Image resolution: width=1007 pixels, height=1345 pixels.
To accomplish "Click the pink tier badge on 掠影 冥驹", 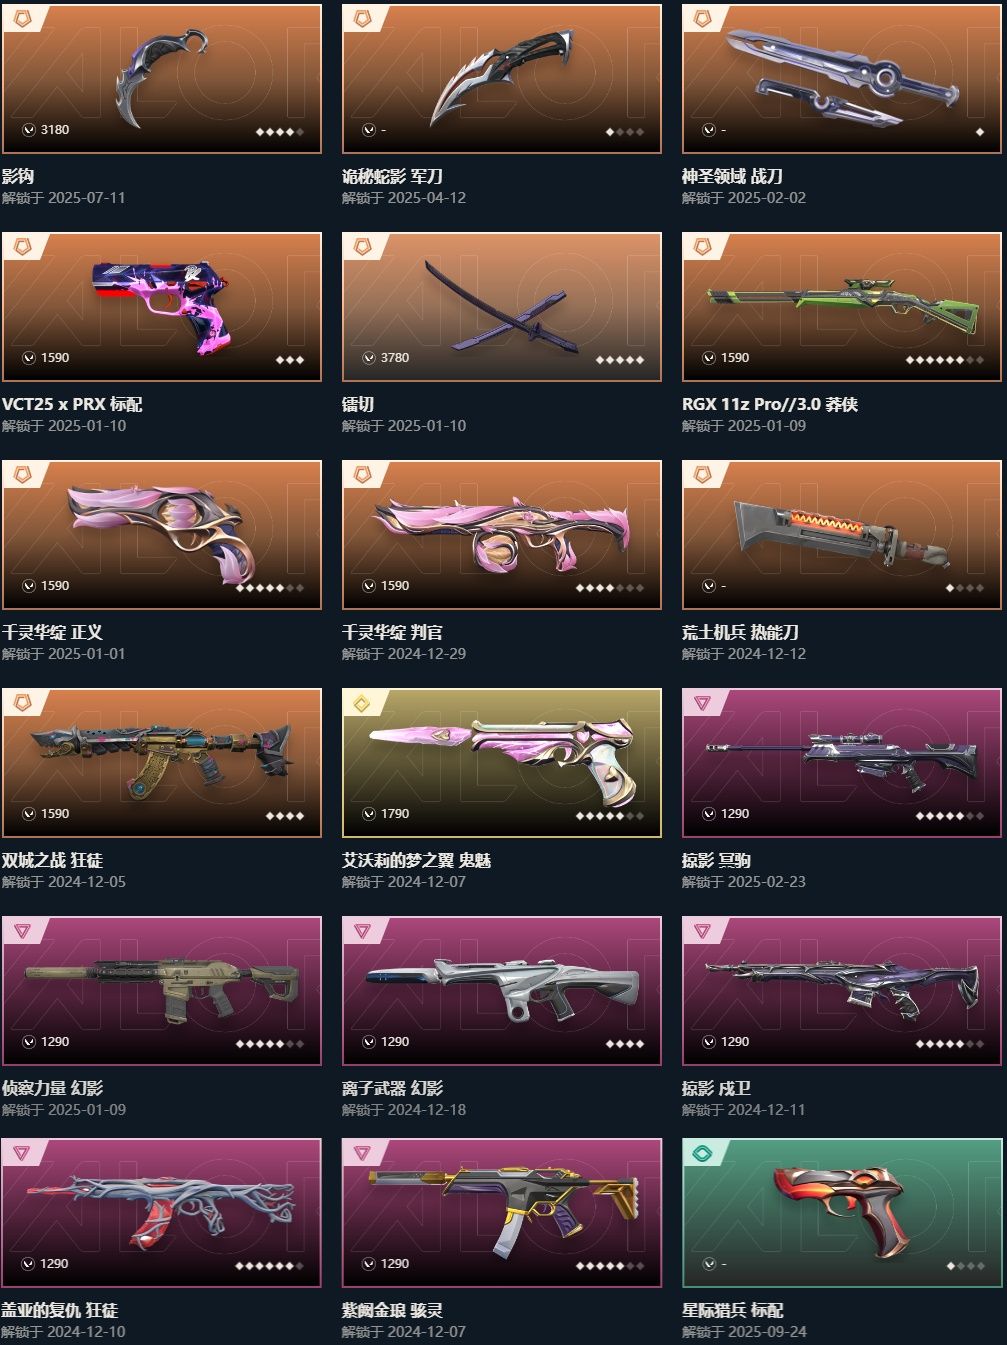I will point(701,703).
